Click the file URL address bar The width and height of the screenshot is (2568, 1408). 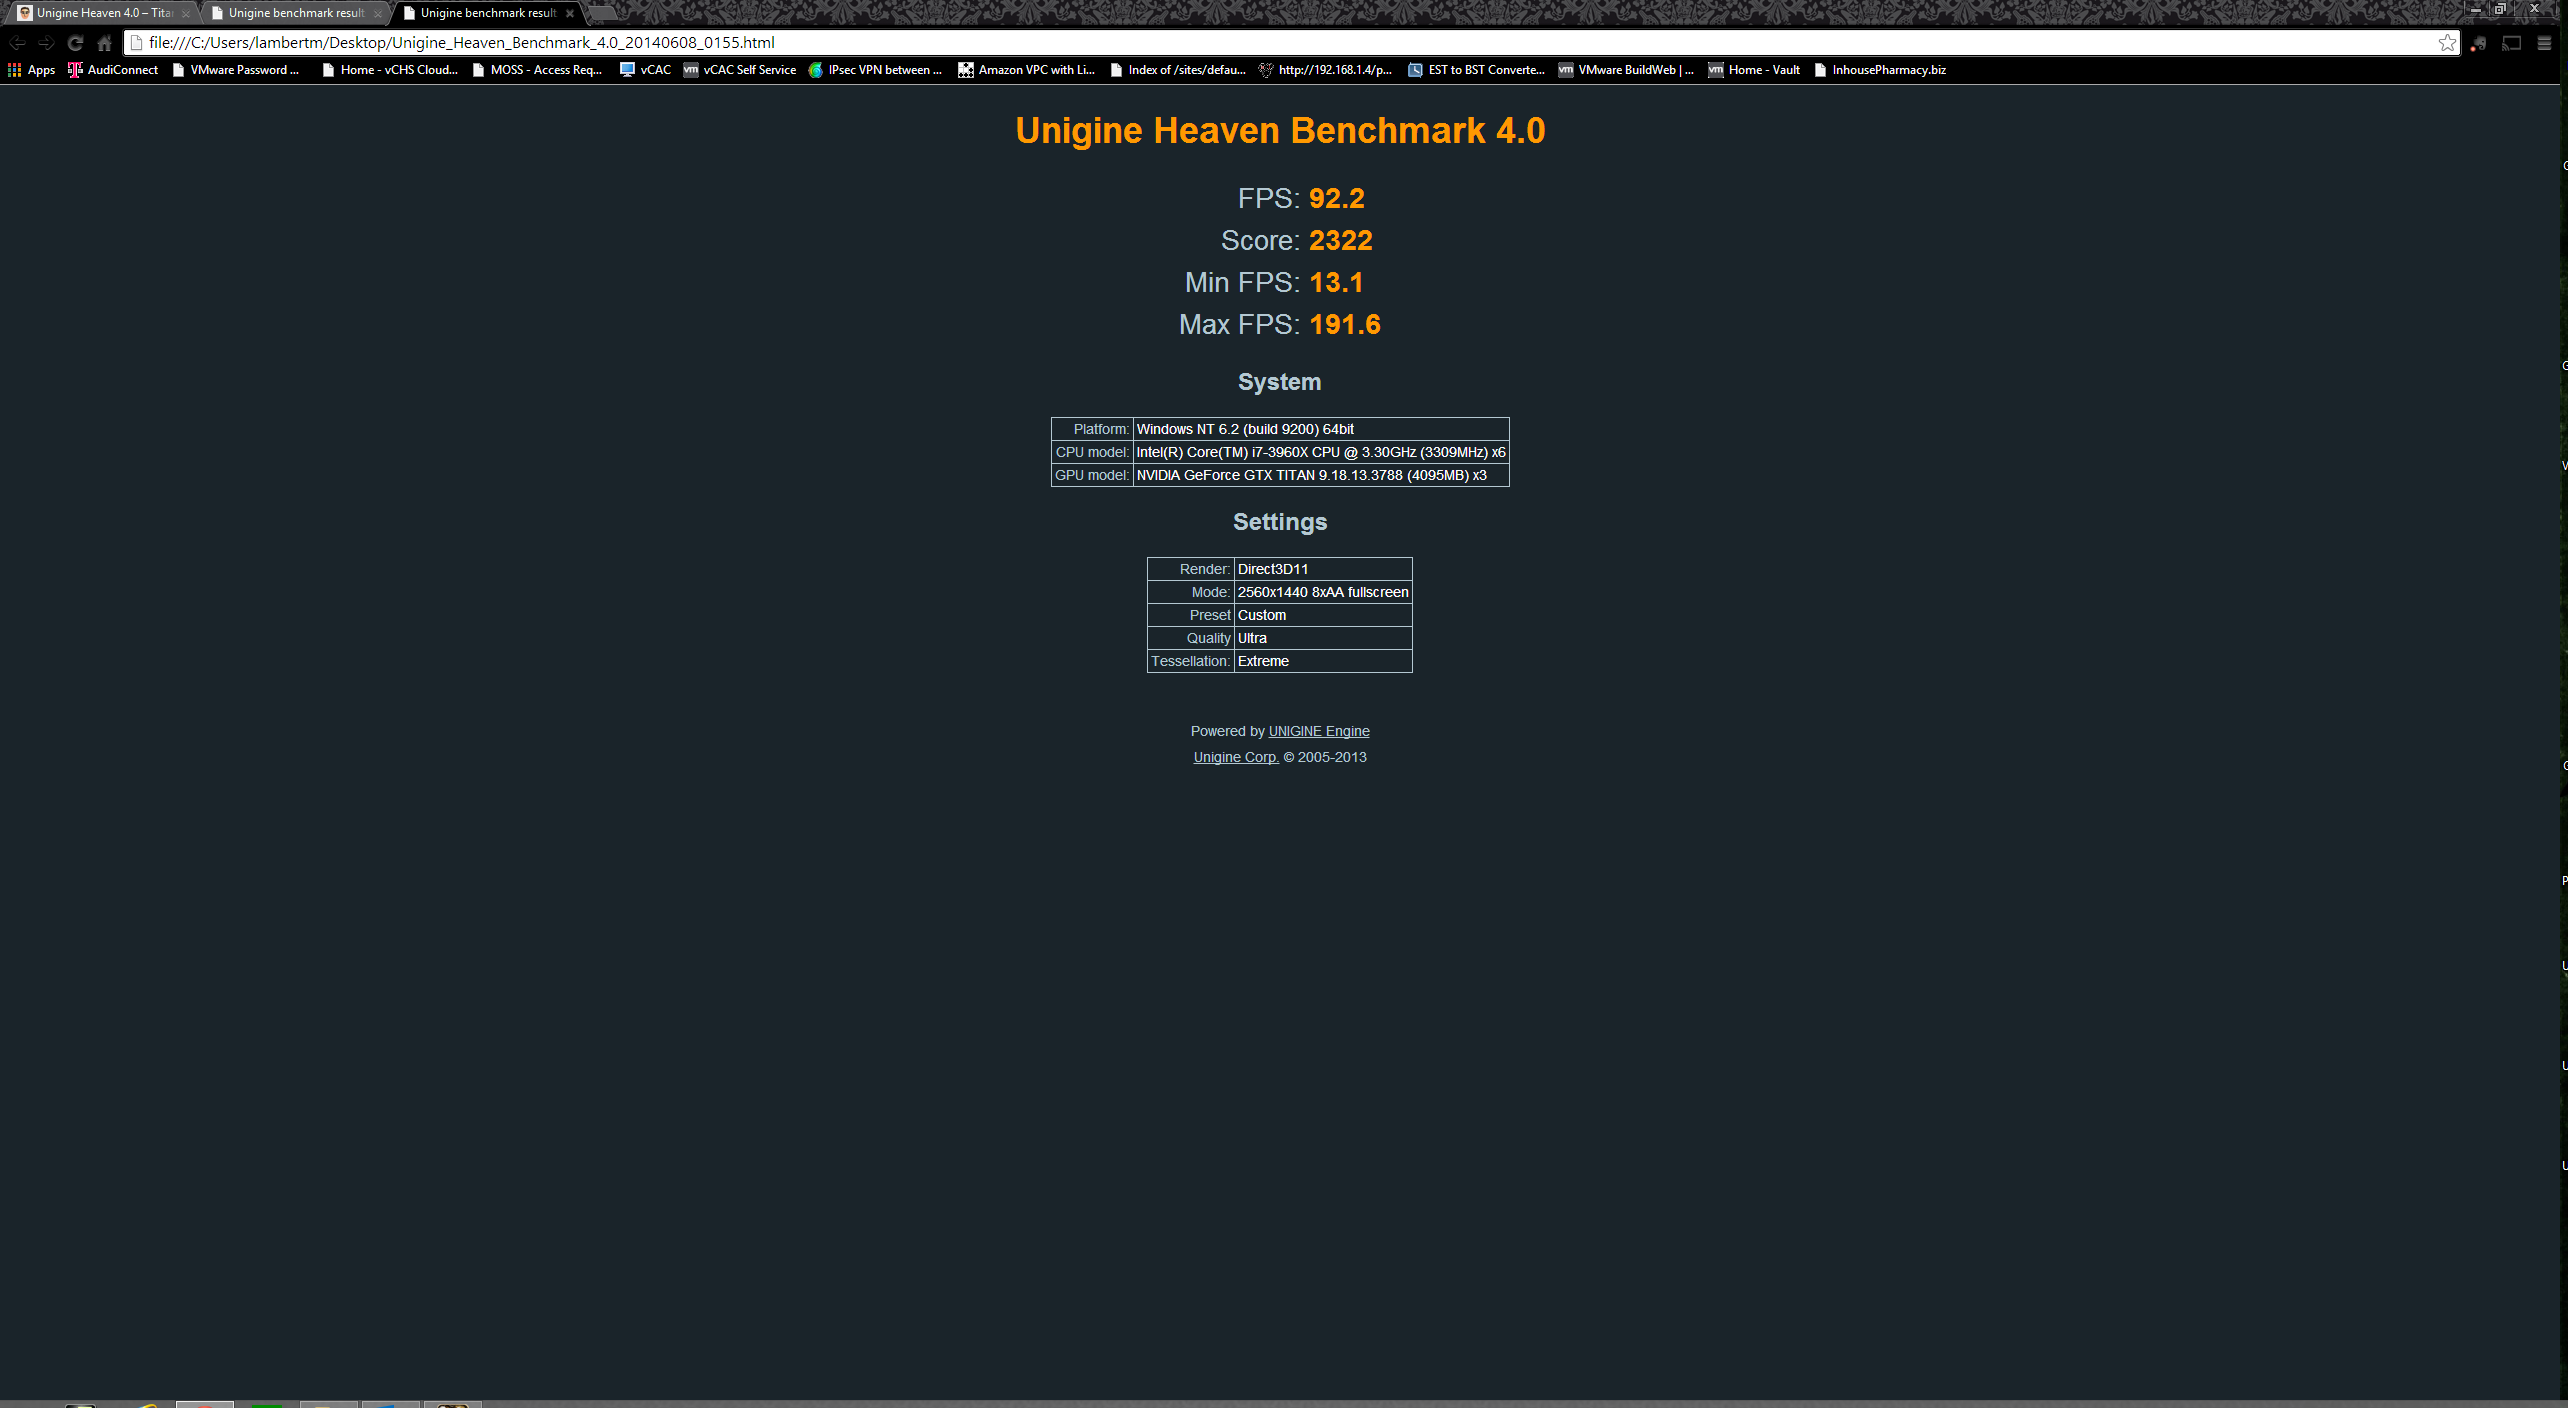(x=1200, y=43)
